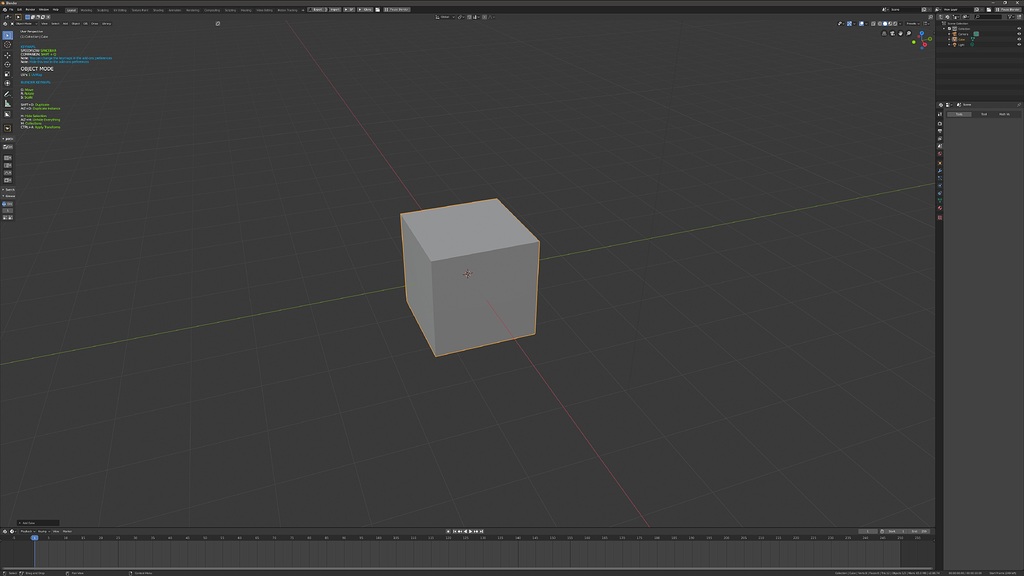Open Texture properties checker tab
Viewport: 1024px width, 576px height.
click(940, 217)
